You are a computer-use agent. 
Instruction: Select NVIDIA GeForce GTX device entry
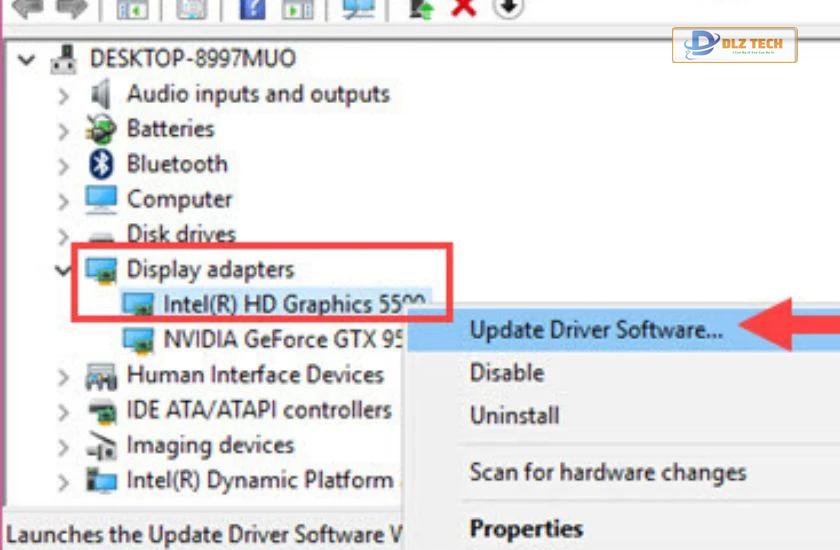(x=283, y=340)
